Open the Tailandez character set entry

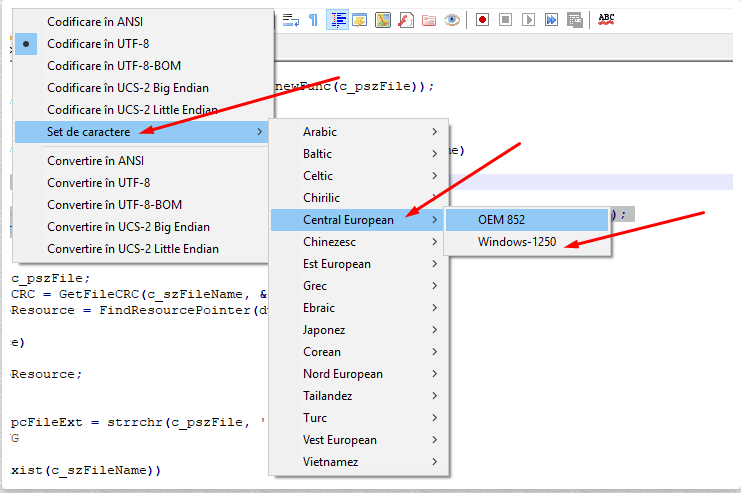359,396
